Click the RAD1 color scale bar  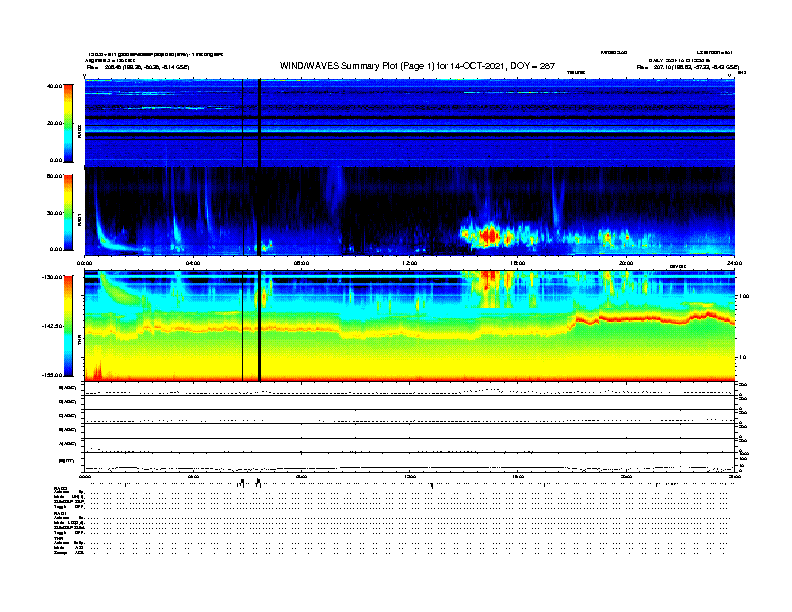click(68, 213)
